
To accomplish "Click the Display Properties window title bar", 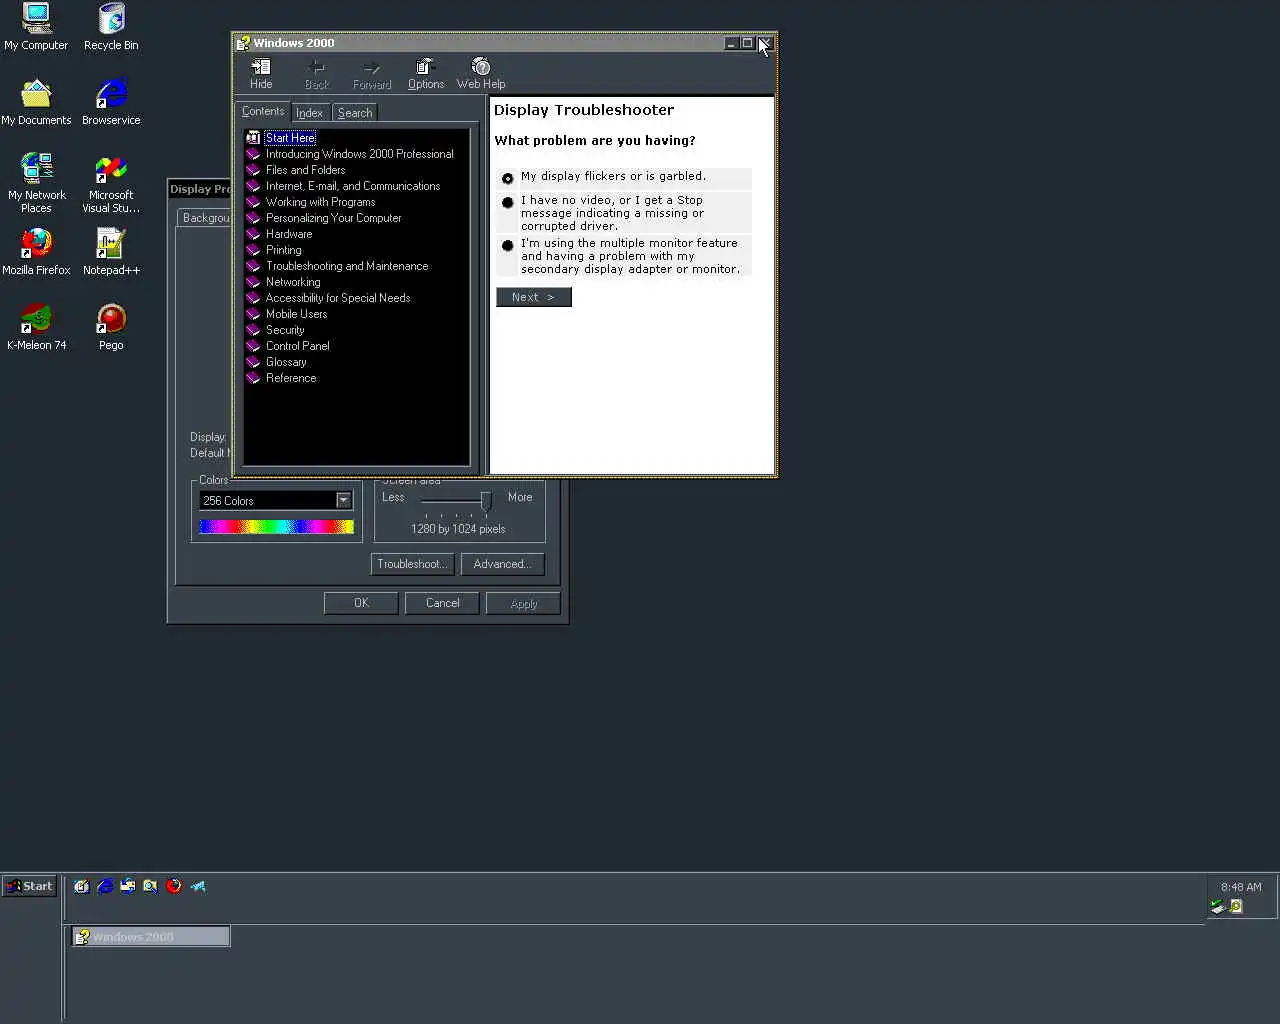I will point(199,189).
